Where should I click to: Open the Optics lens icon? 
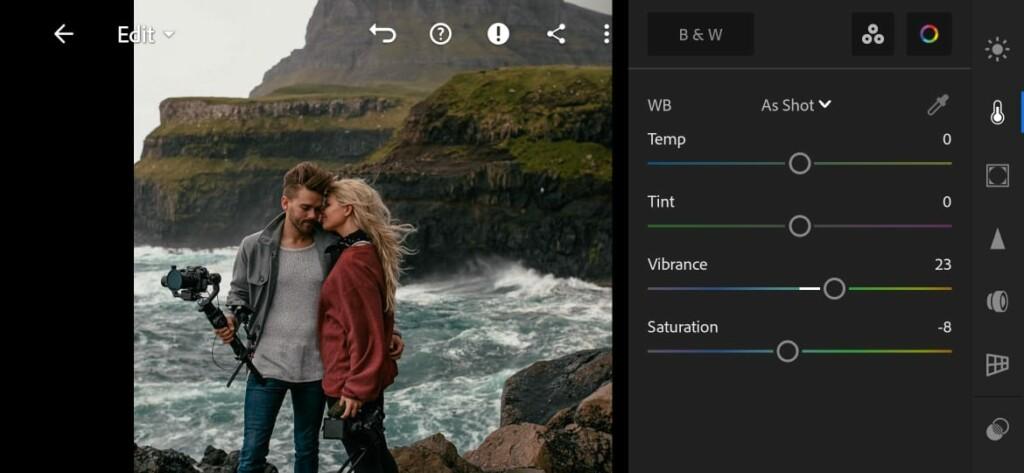997,302
